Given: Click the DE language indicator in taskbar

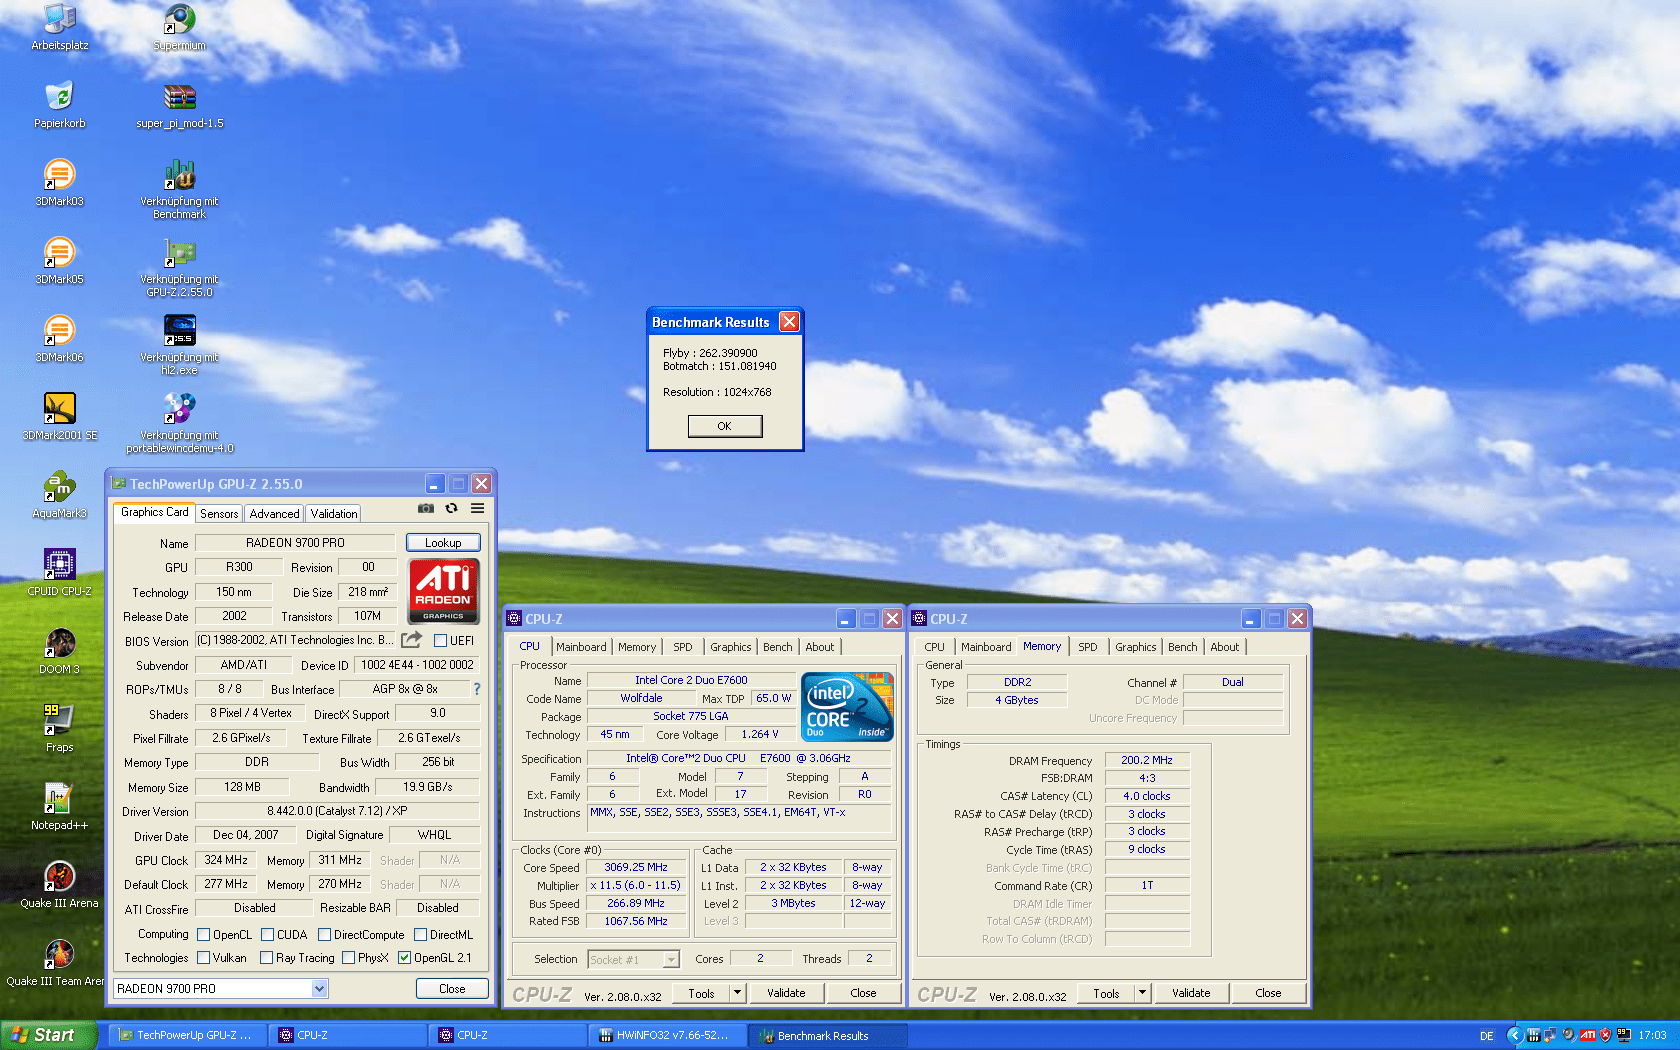Looking at the screenshot, I should pyautogui.click(x=1486, y=1036).
